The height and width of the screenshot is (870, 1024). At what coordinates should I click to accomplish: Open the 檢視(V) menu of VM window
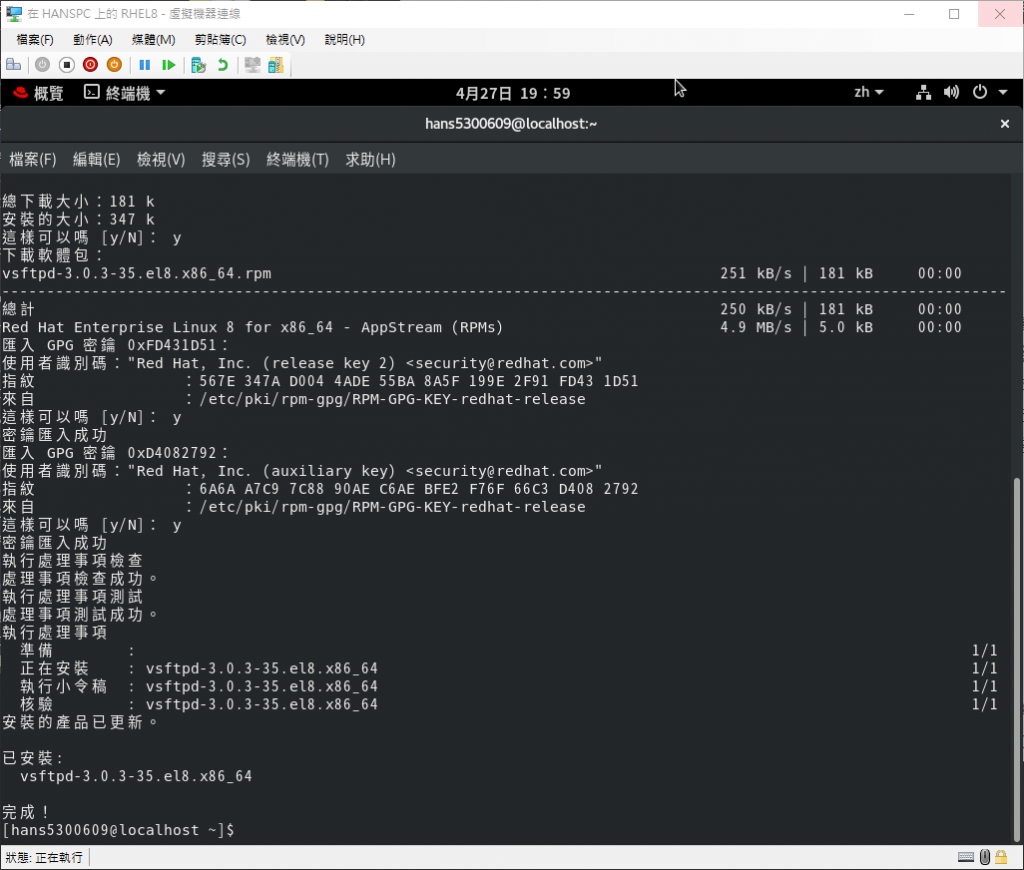pos(285,40)
